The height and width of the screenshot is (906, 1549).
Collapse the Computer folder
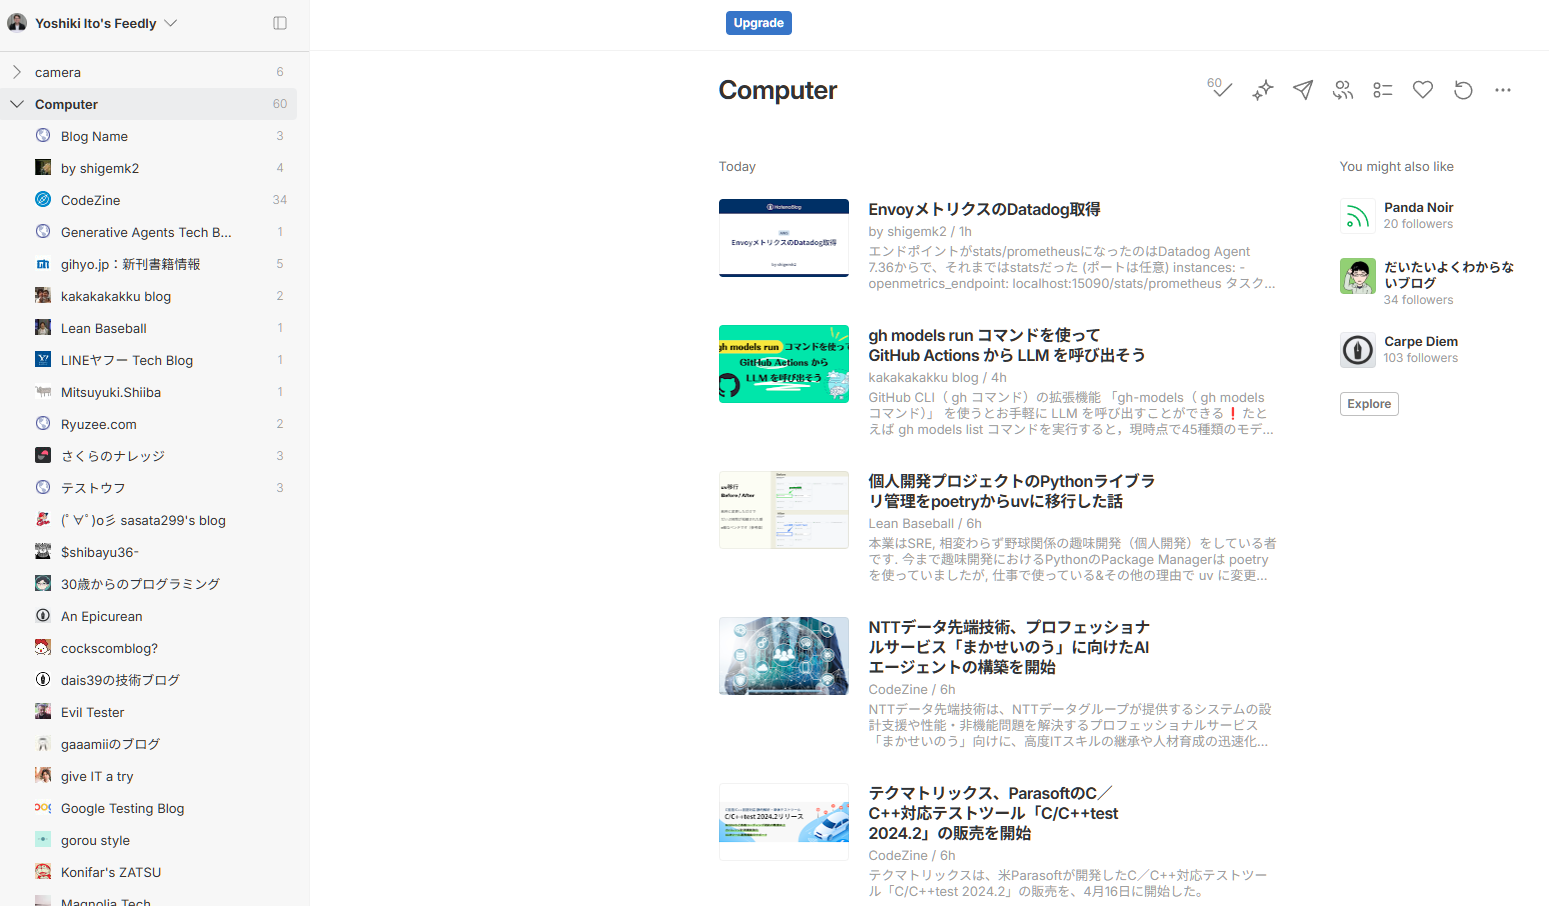[17, 104]
